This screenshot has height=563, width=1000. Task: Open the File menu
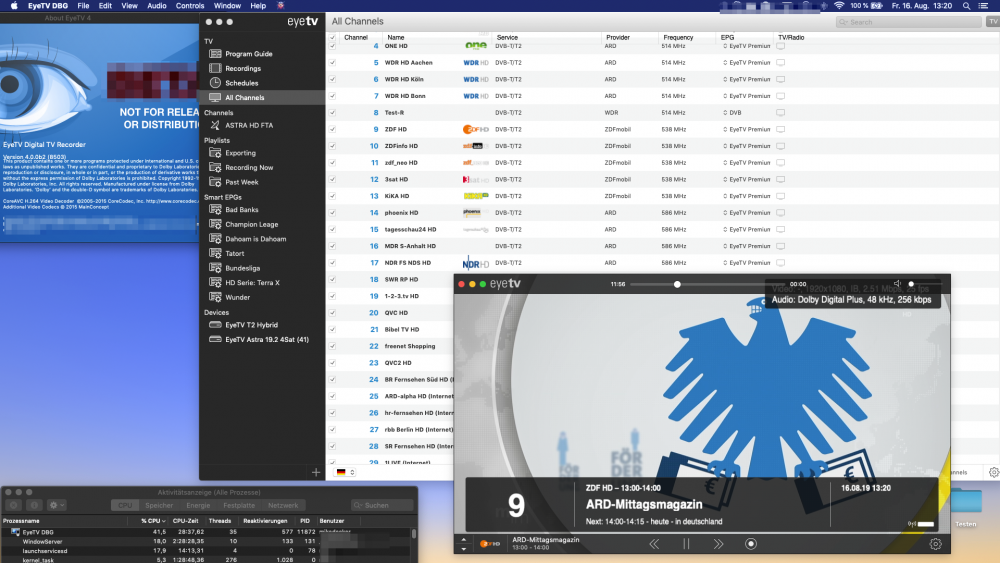pos(84,6)
